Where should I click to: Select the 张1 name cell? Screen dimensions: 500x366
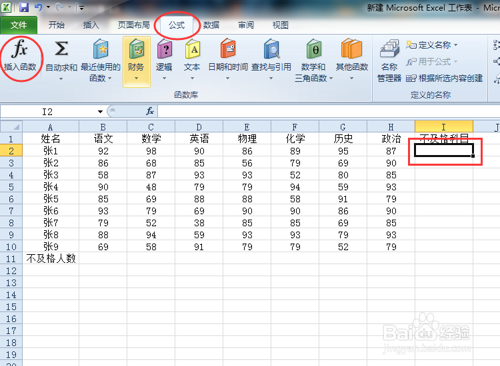51,151
